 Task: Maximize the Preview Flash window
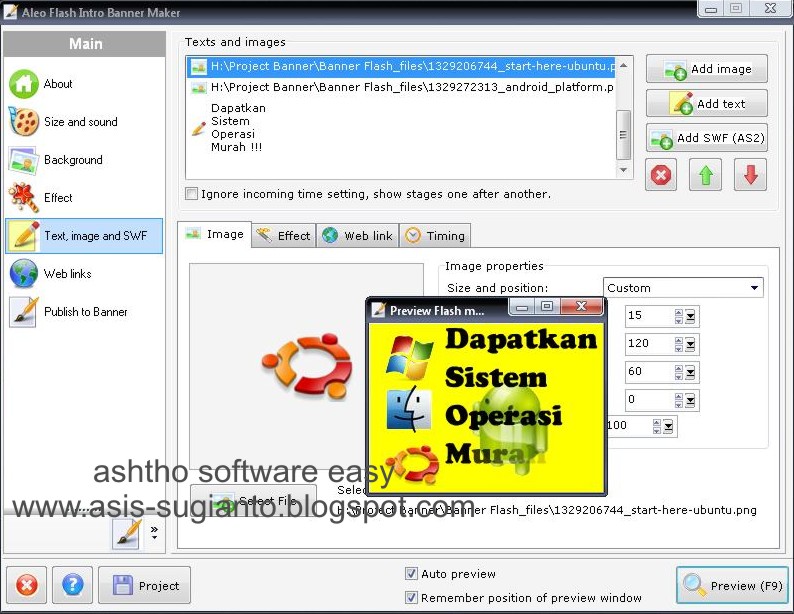point(547,306)
